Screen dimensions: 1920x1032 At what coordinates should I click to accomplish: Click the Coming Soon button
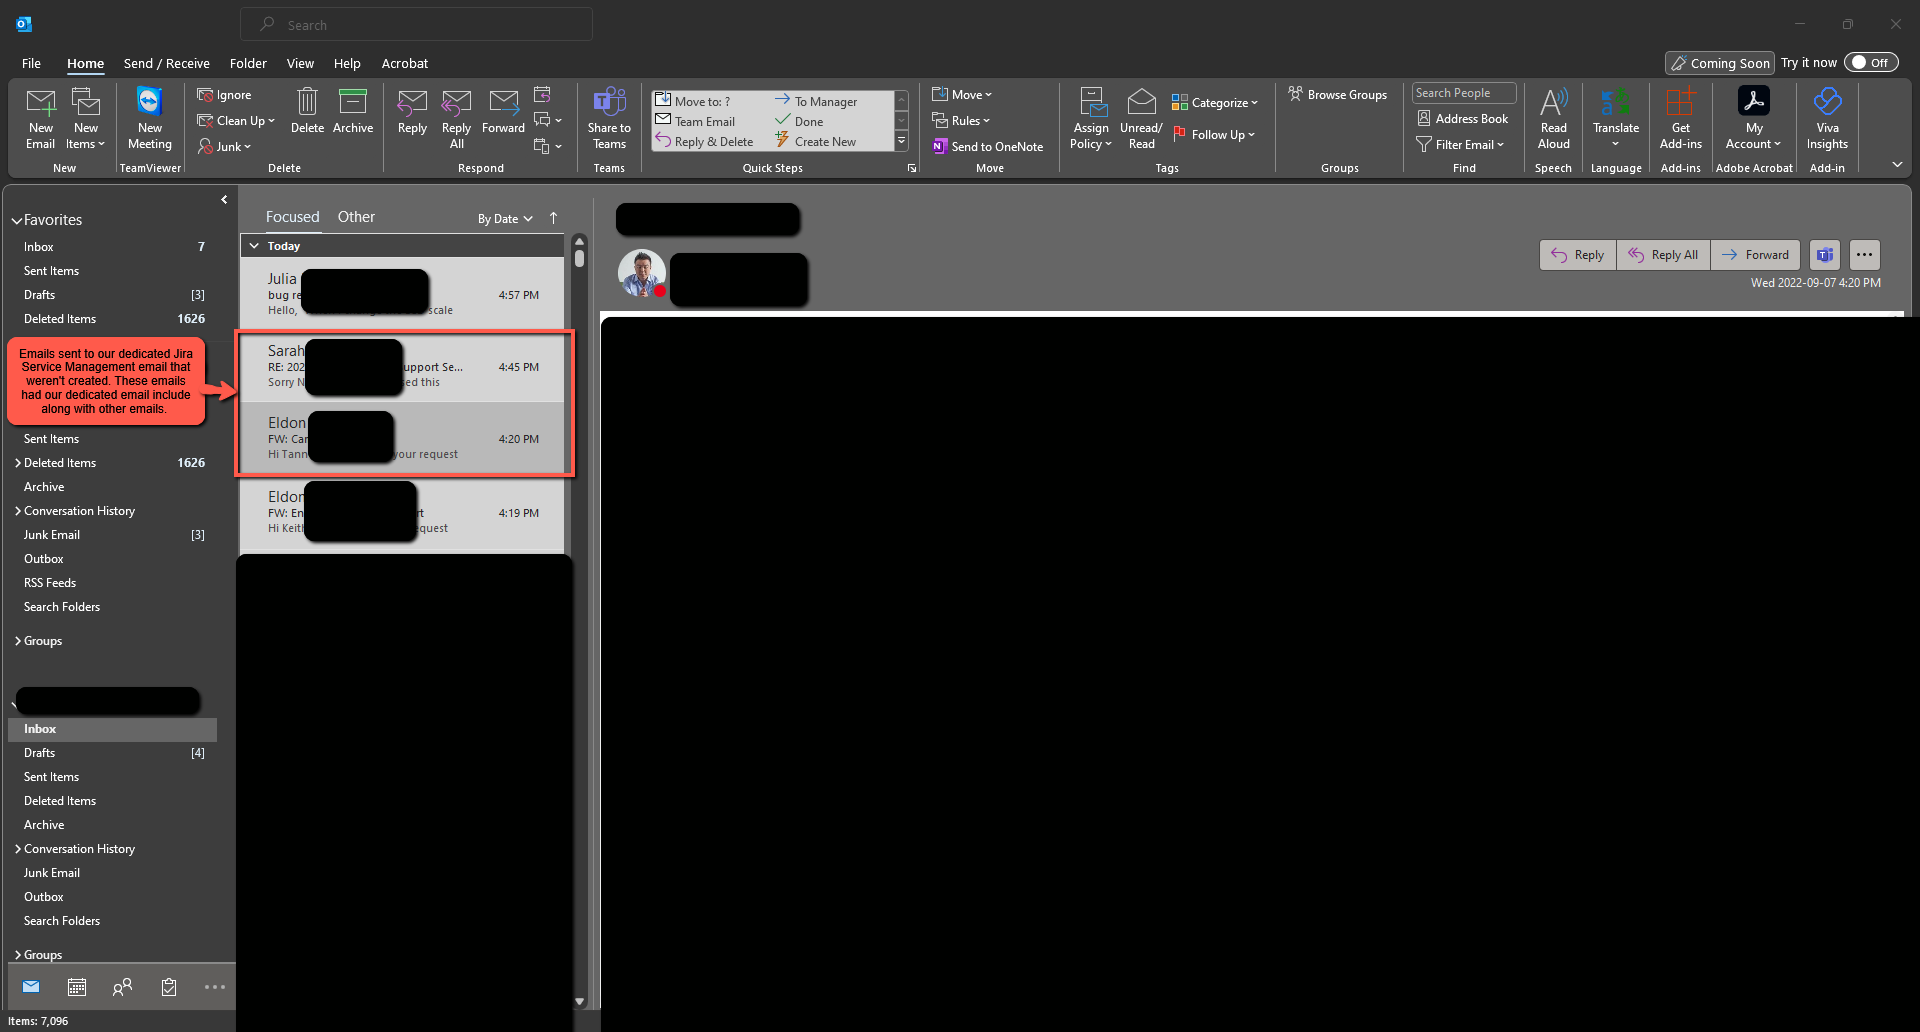pos(1720,63)
